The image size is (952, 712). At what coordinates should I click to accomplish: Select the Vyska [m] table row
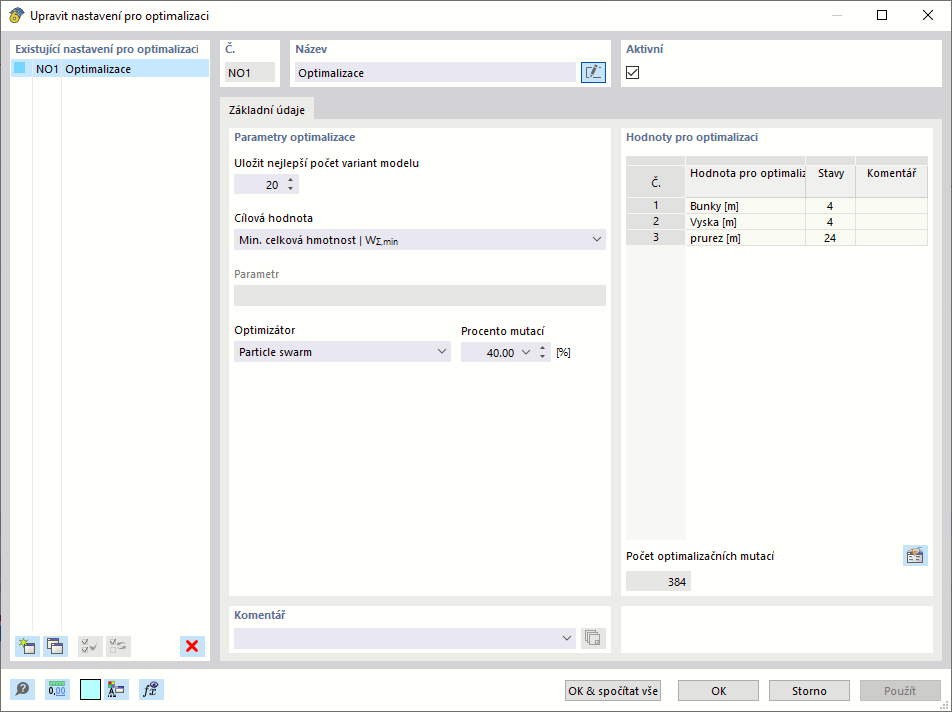[777, 222]
